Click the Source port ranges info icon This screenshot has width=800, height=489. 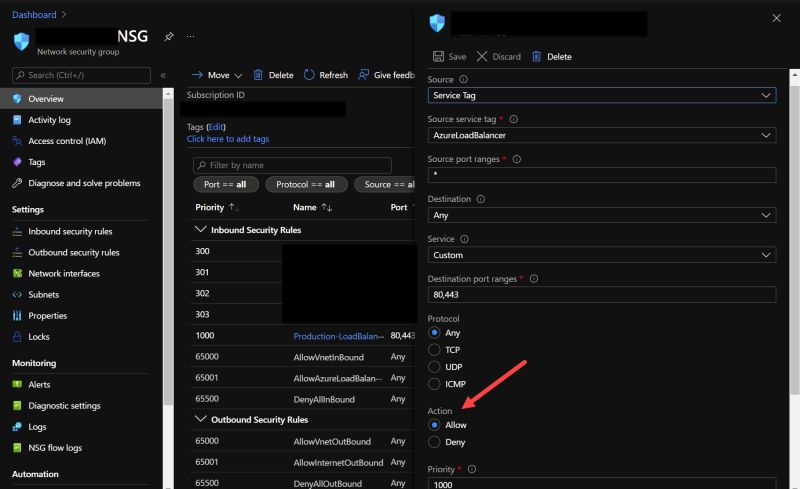tap(517, 159)
